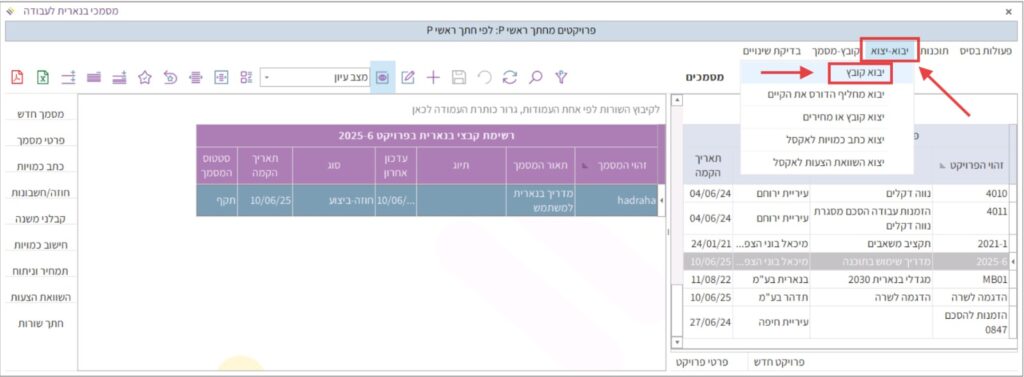Image resolution: width=1024 pixels, height=377 pixels.
Task: Export to PDF using the red PDF icon
Action: tap(18, 77)
